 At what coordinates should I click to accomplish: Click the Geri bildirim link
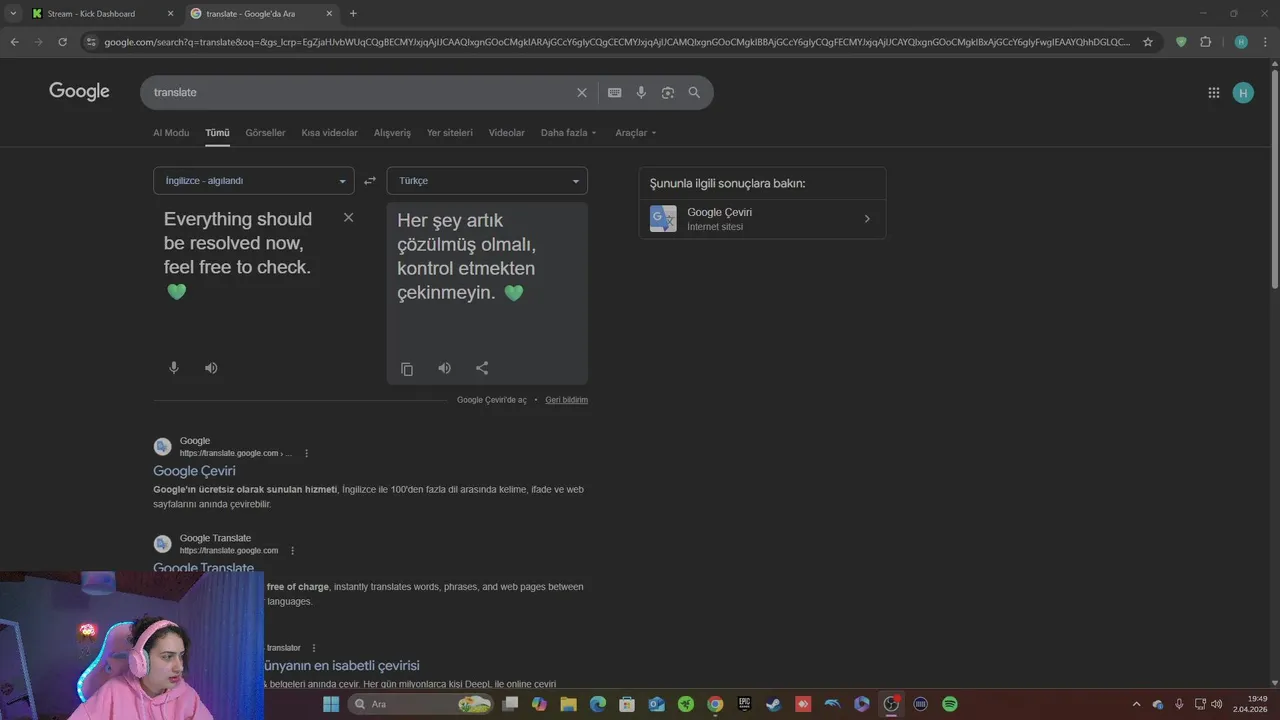(566, 400)
